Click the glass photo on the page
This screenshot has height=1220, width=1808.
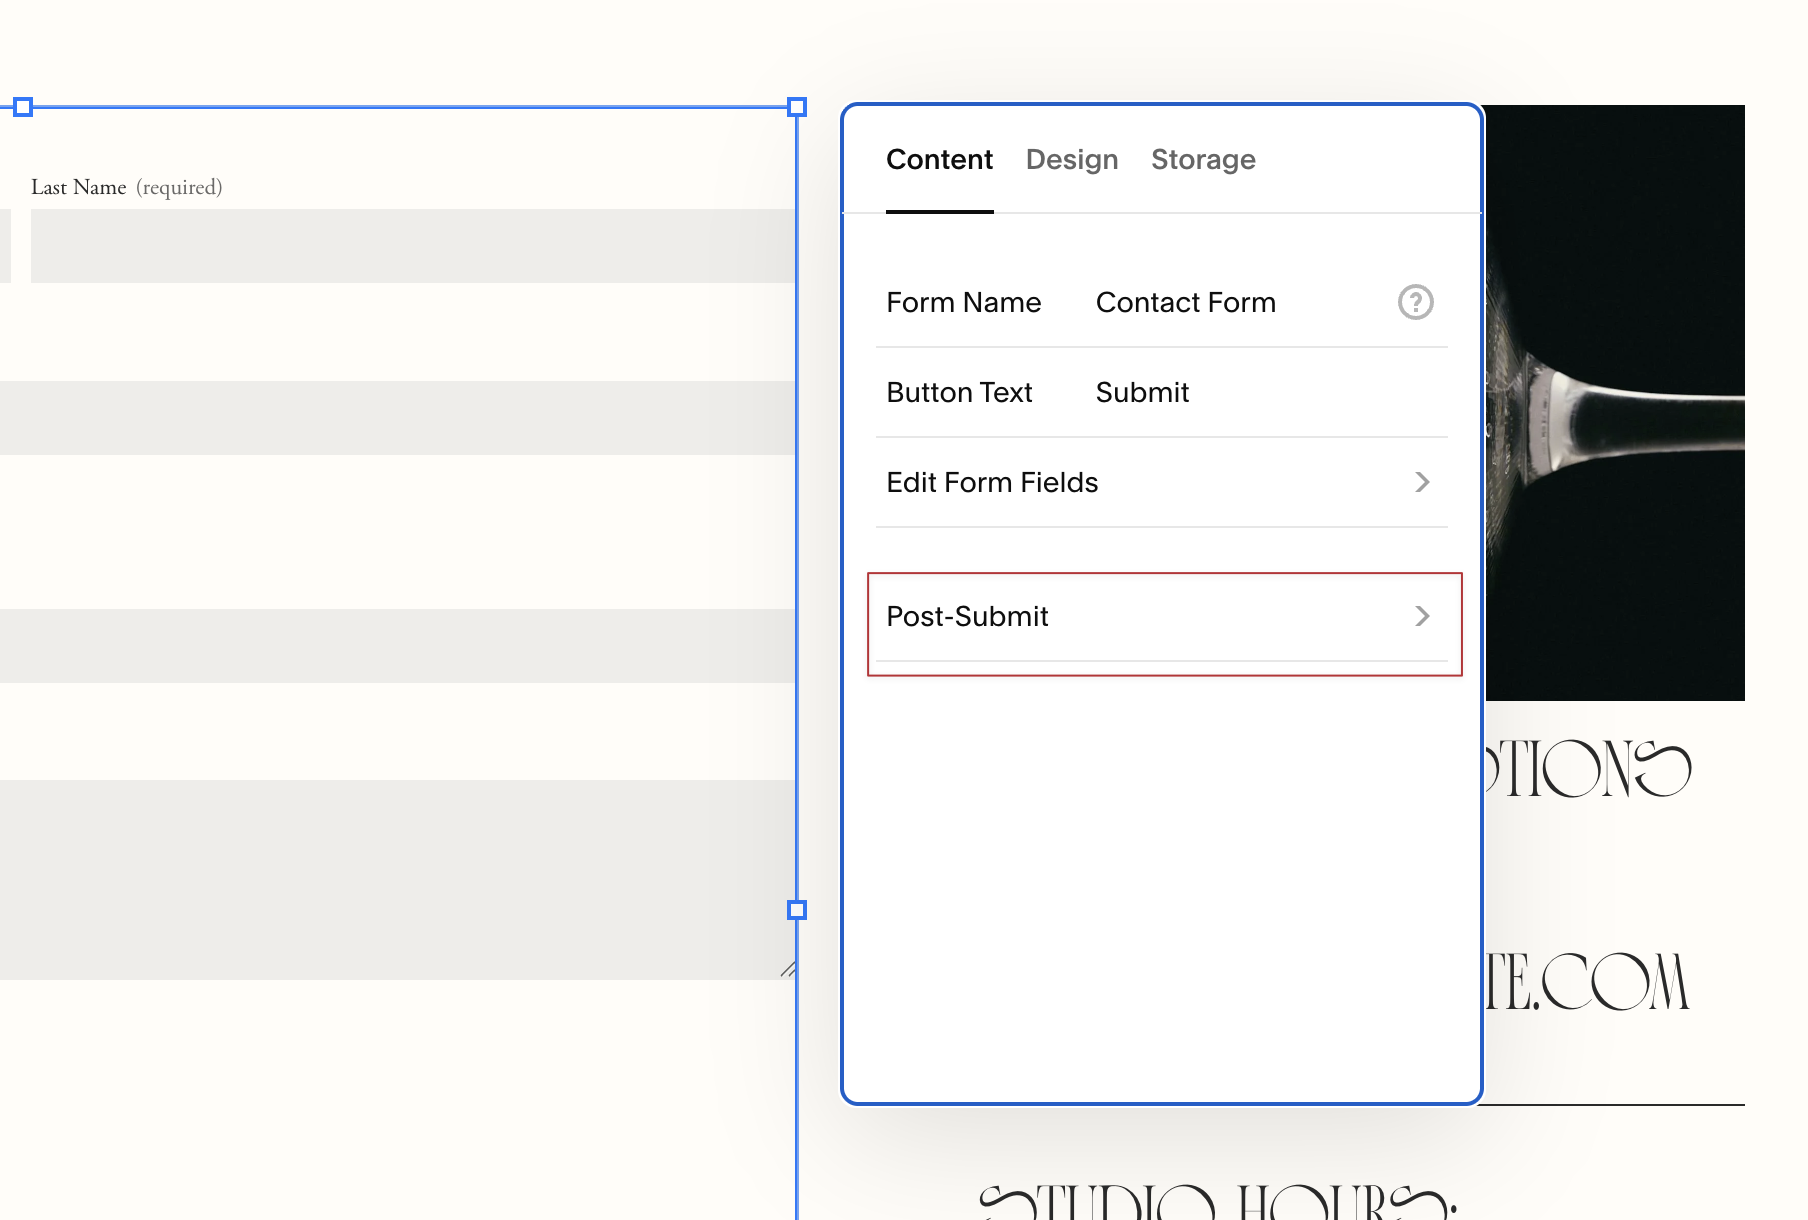pyautogui.click(x=1615, y=403)
